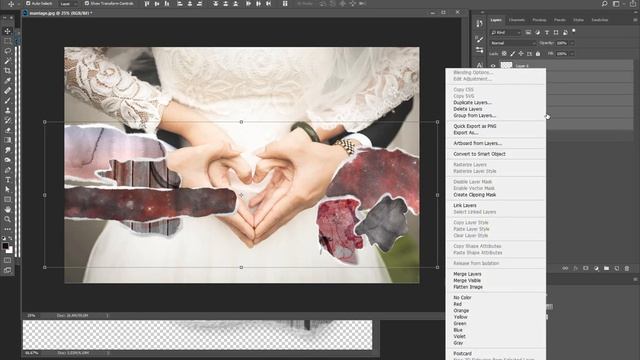The height and width of the screenshot is (360, 640).
Task: Open the Fill slider dropdown arrow
Action: pyautogui.click(x=572, y=53)
